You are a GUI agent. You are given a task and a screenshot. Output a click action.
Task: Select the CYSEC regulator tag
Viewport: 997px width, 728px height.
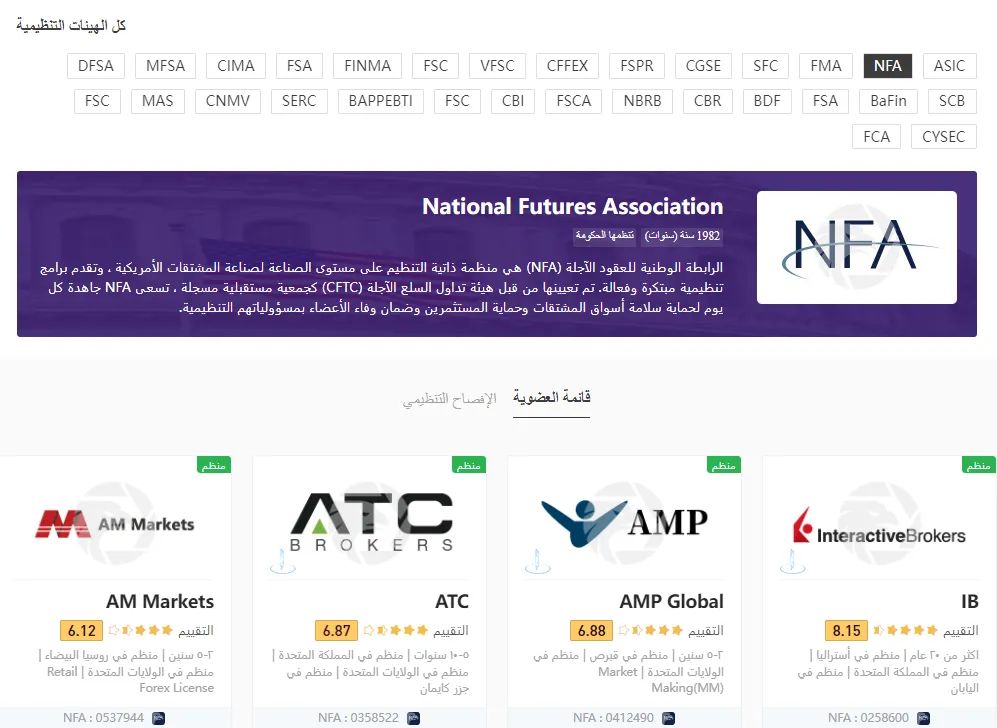(x=944, y=137)
